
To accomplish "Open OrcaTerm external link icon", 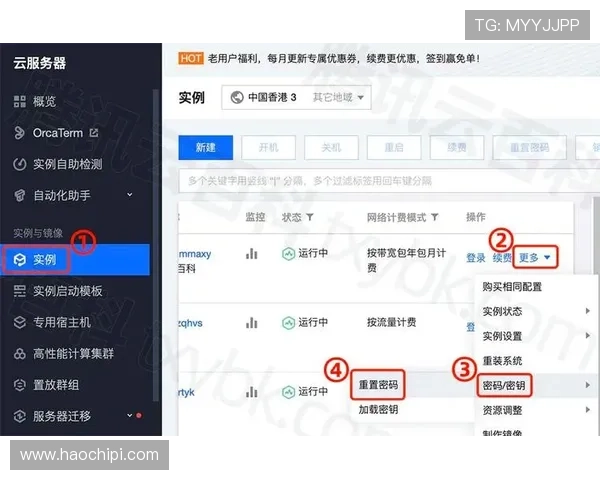I will coord(94,132).
